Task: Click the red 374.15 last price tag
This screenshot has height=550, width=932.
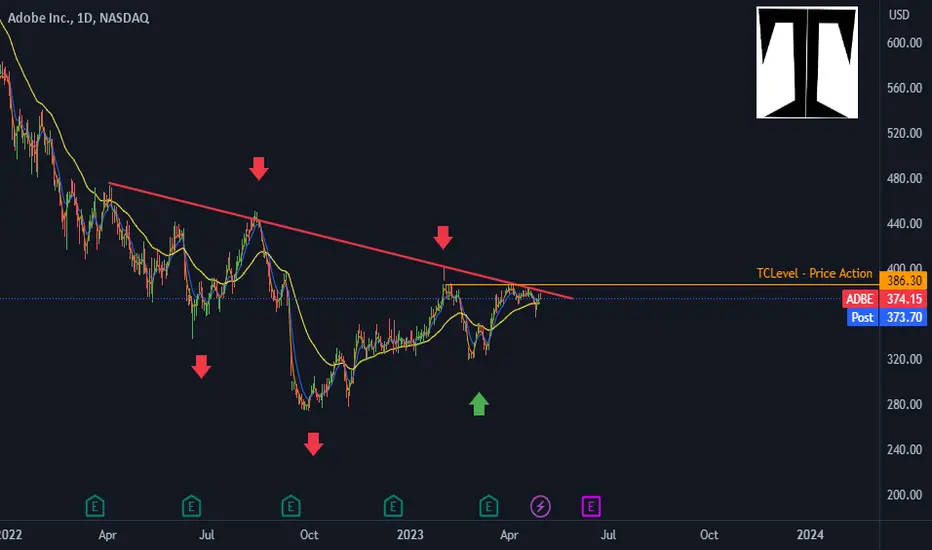Action: [903, 299]
